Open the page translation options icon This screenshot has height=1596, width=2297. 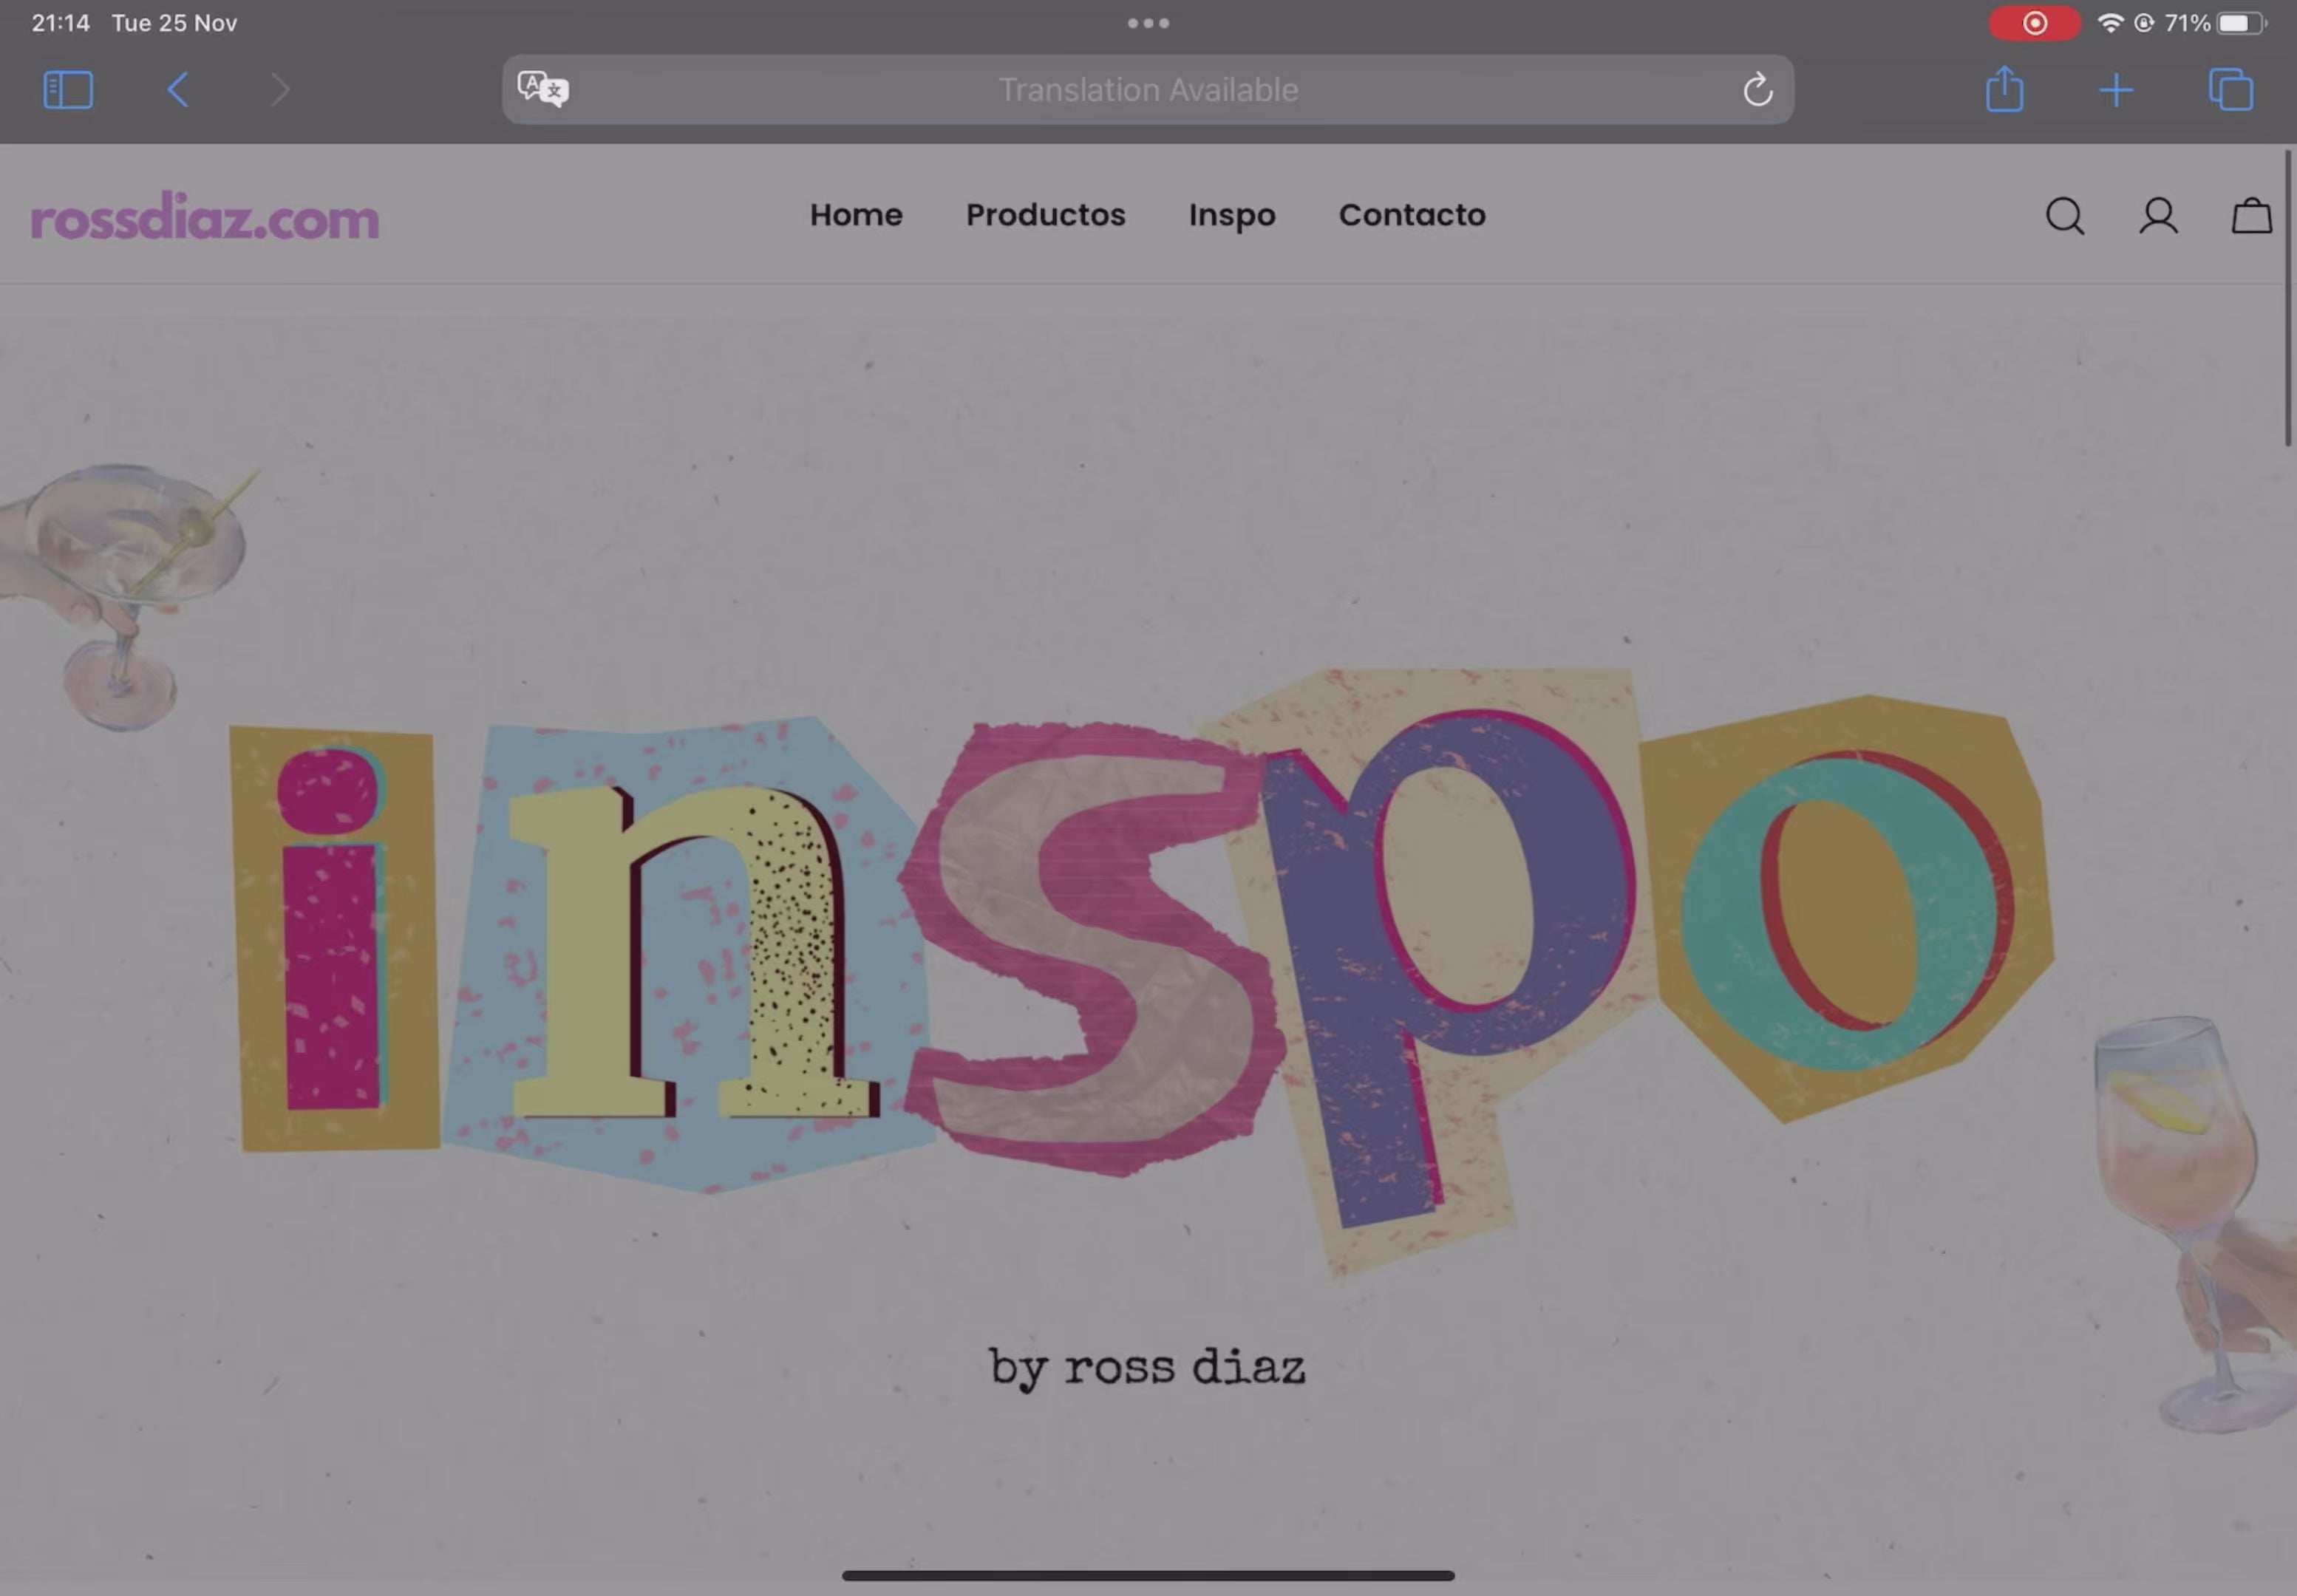[x=543, y=89]
